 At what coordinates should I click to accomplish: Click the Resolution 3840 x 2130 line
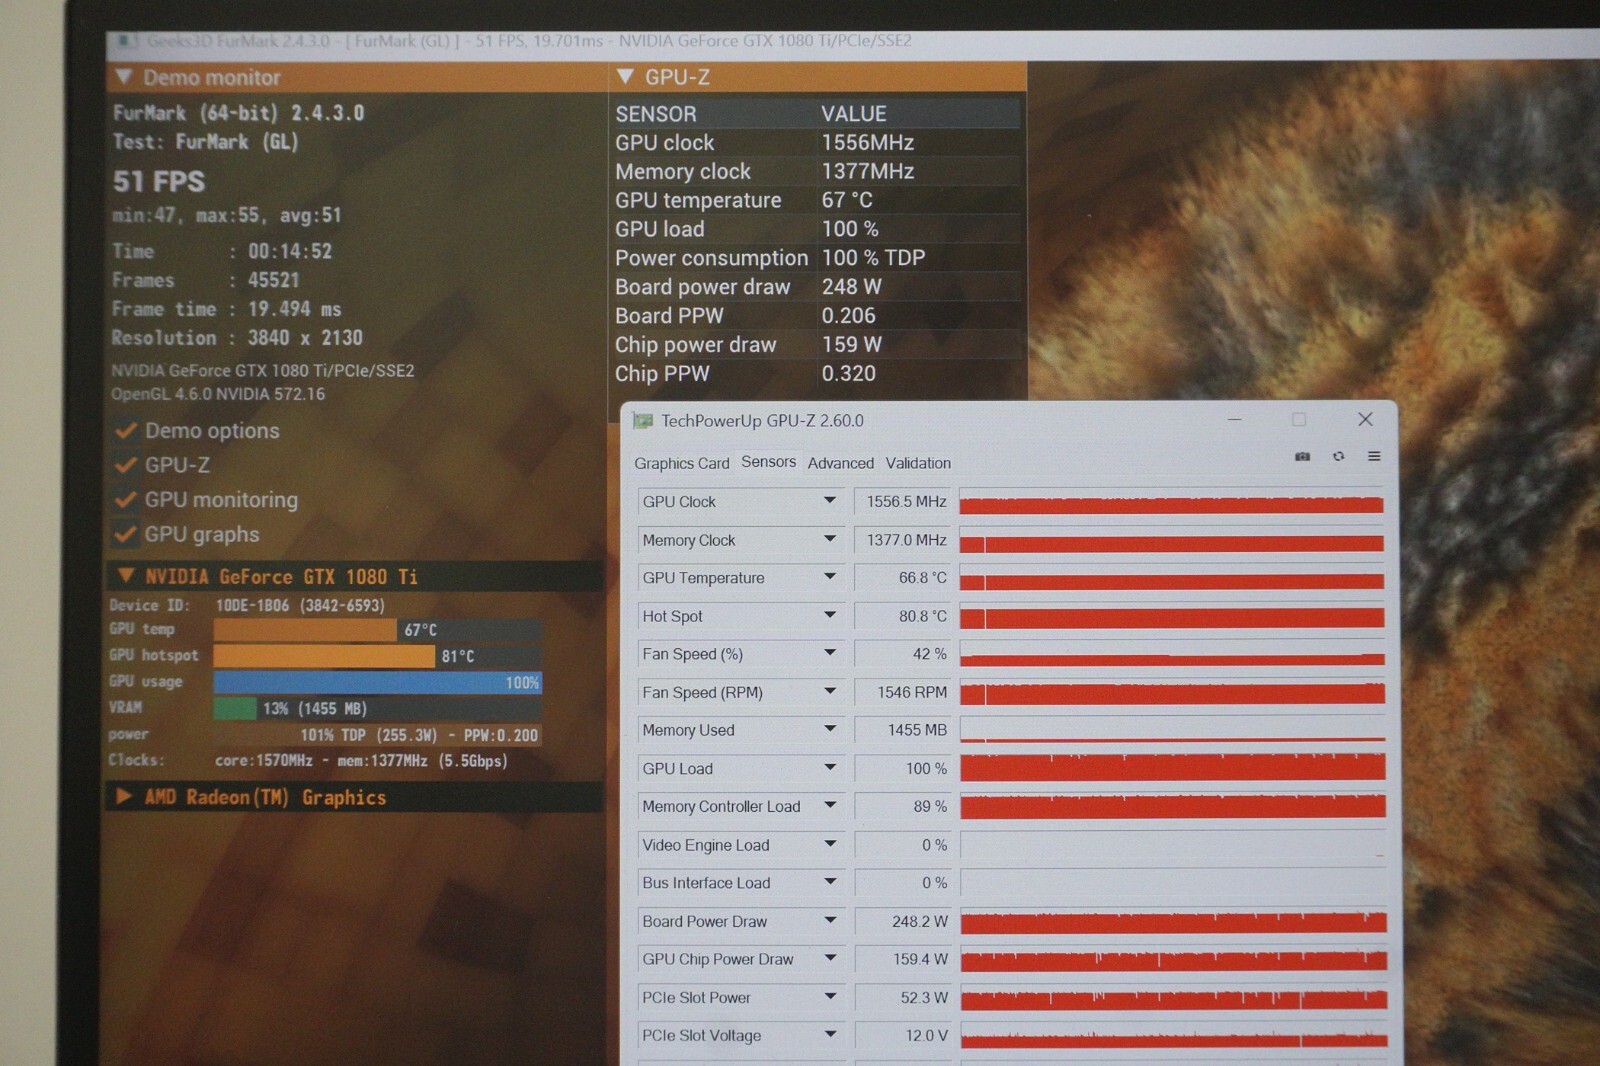(237, 338)
